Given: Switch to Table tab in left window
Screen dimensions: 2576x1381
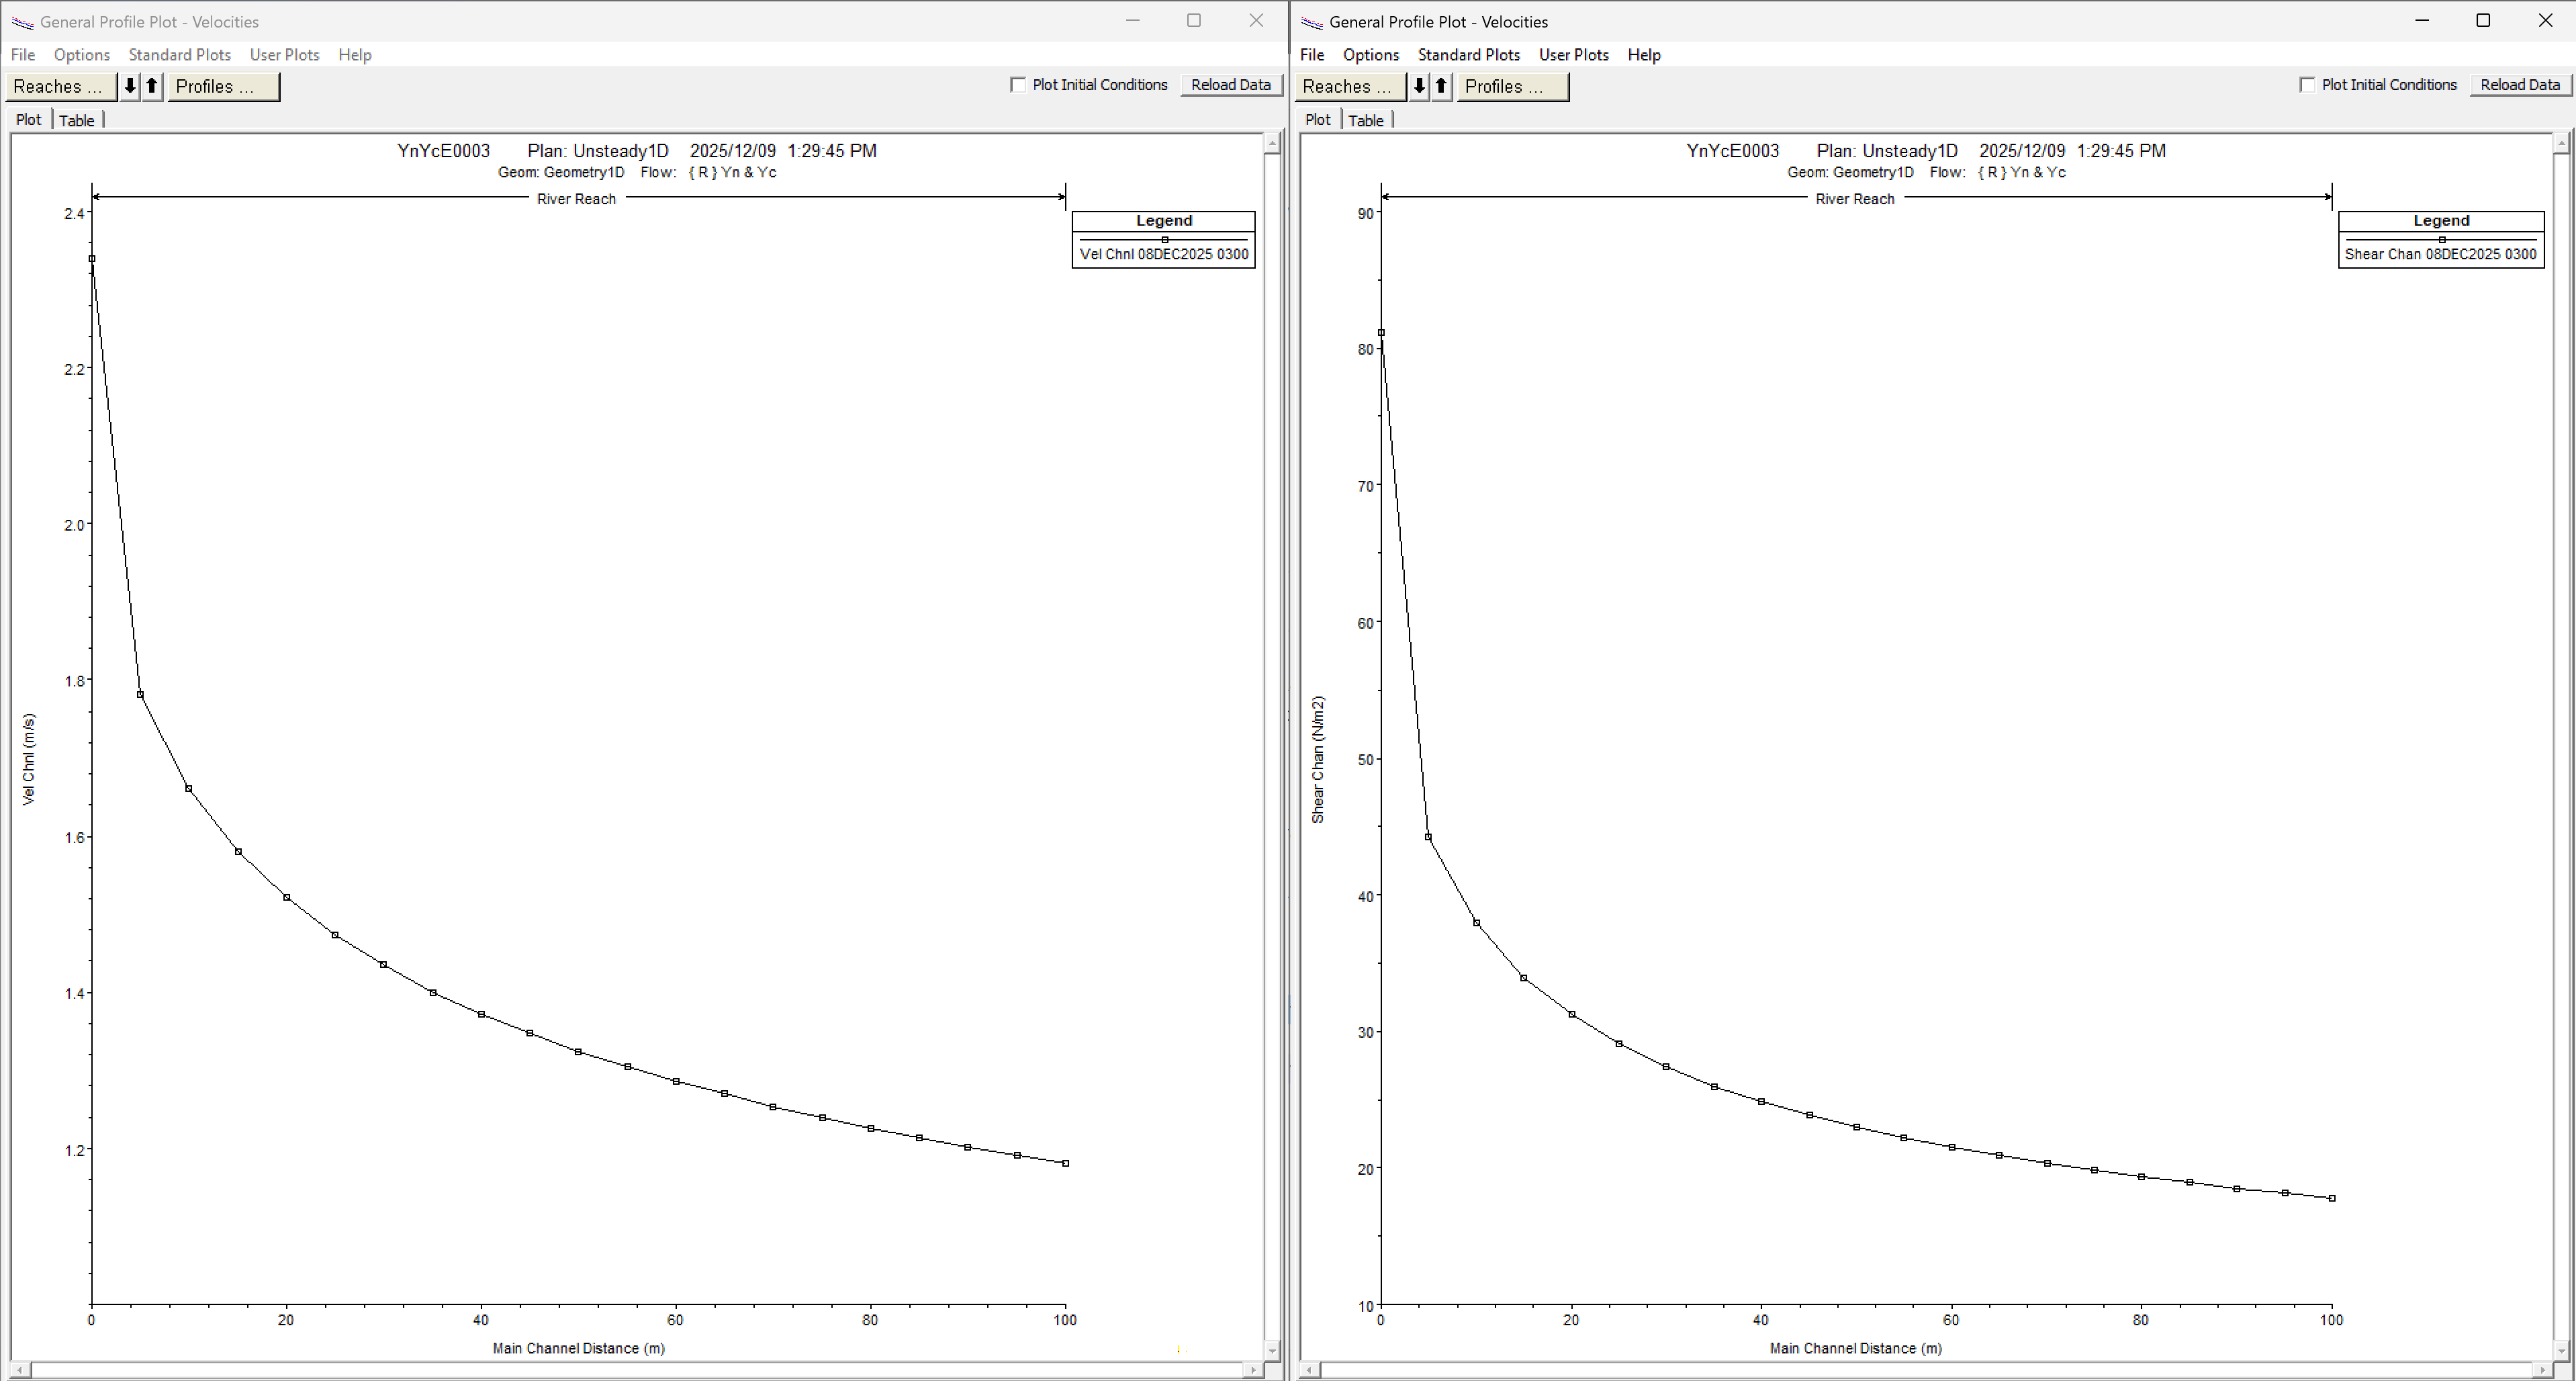Looking at the screenshot, I should pyautogui.click(x=77, y=121).
